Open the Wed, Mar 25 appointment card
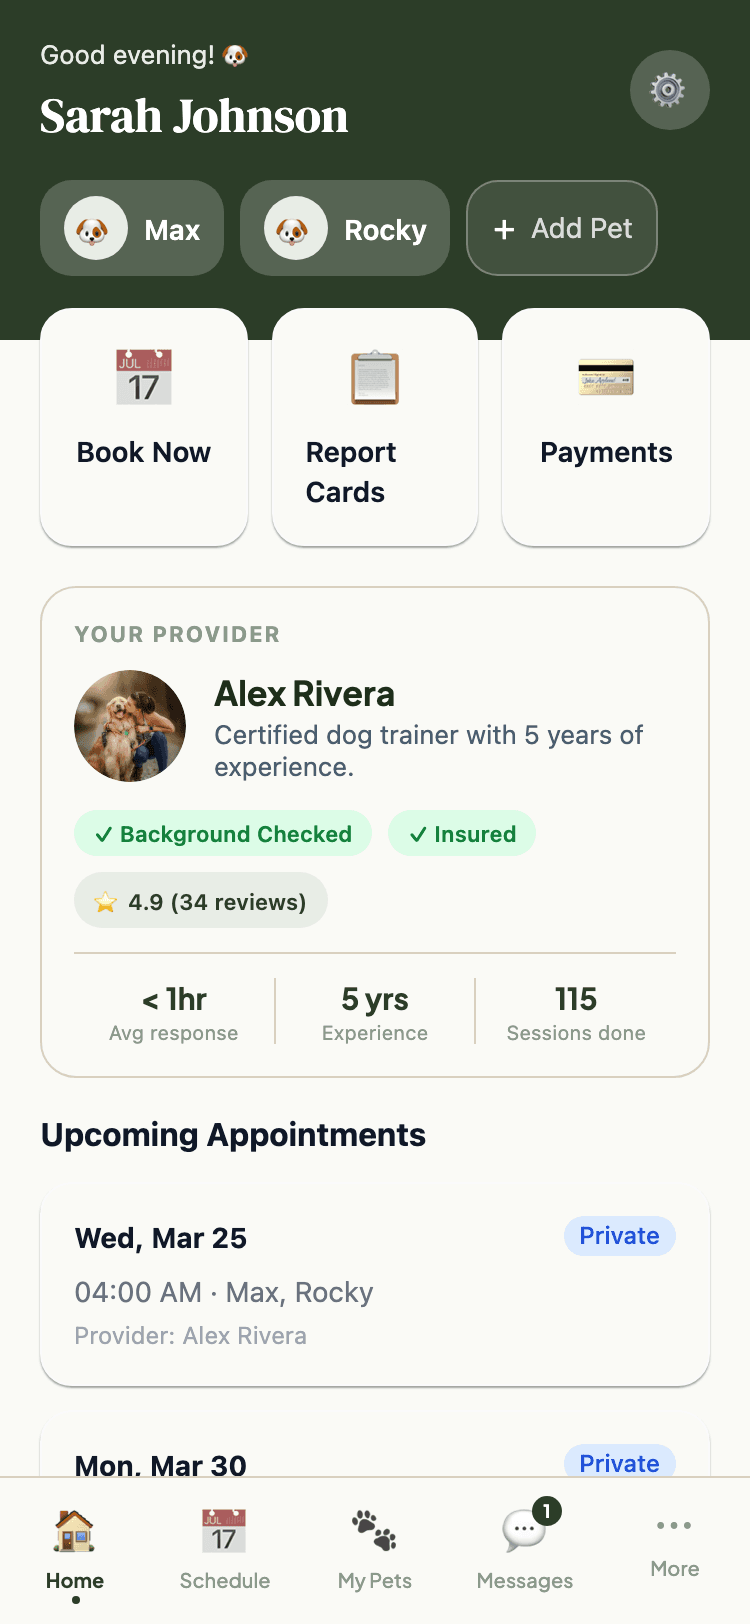750x1624 pixels. click(375, 1287)
